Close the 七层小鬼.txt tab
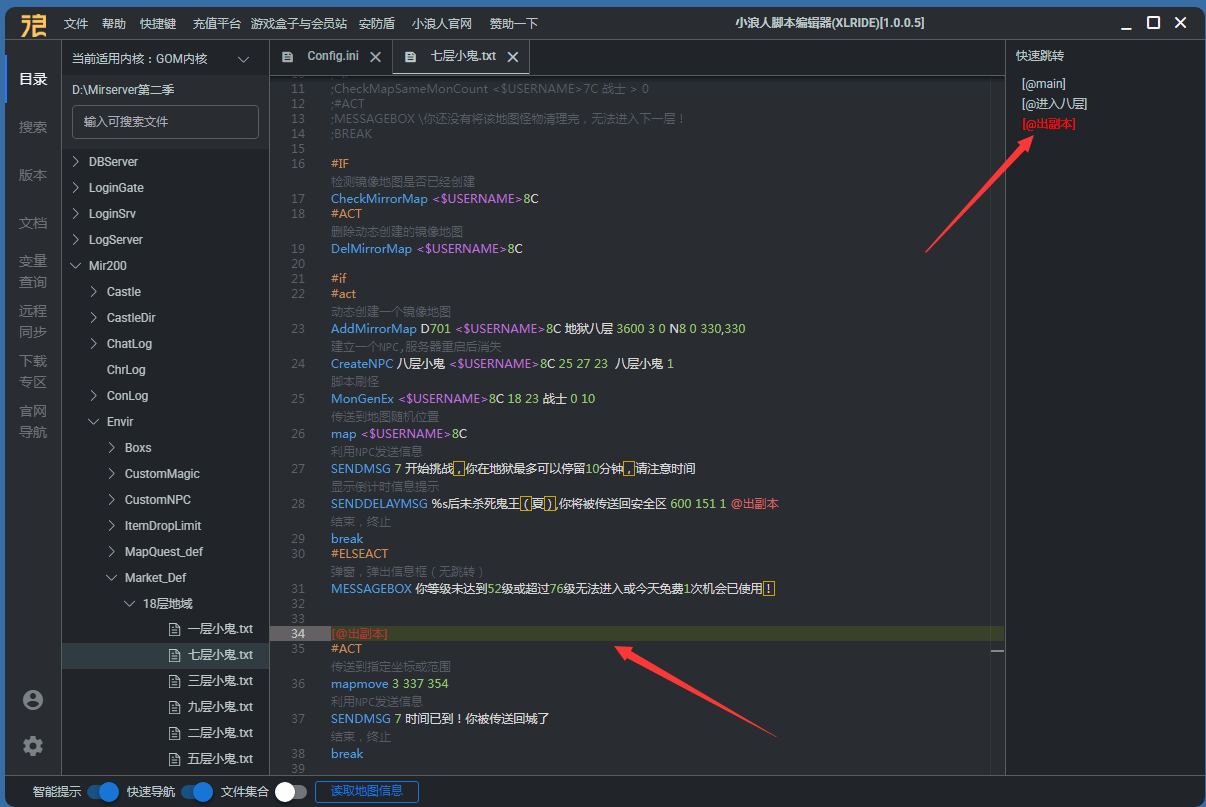1206x807 pixels. coord(513,57)
